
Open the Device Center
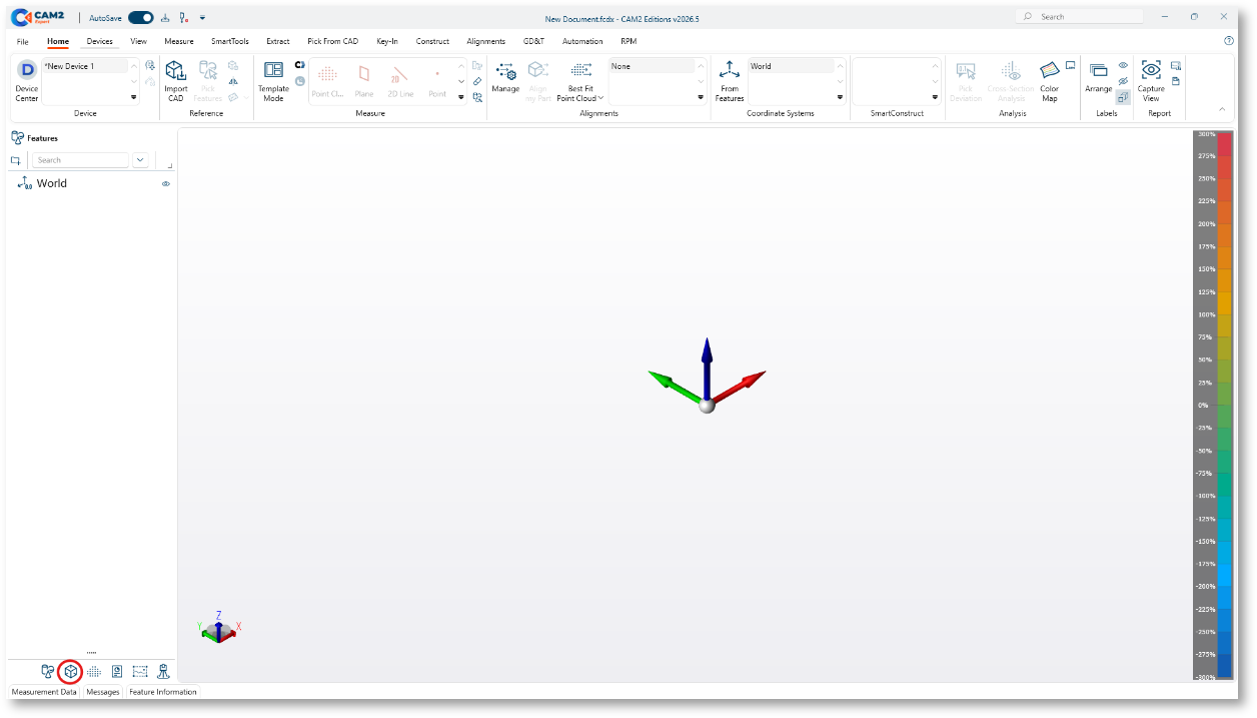(27, 80)
